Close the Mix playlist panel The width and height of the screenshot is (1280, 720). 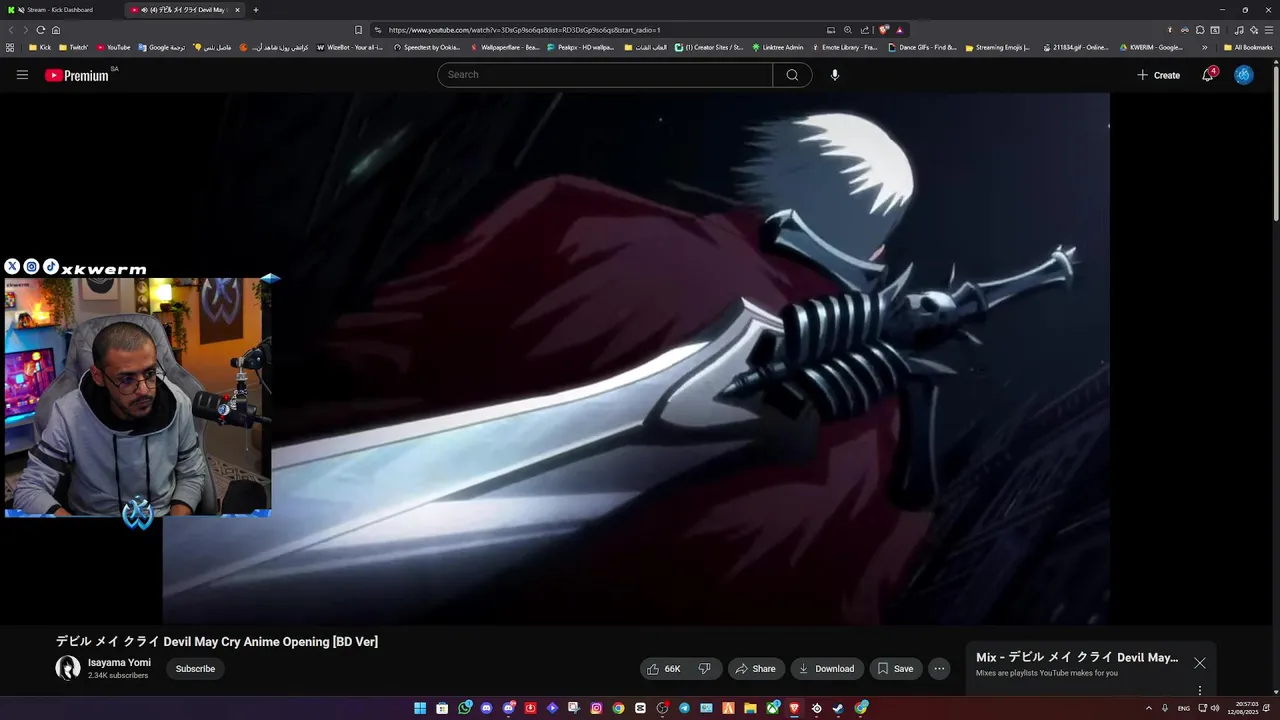(x=1200, y=663)
